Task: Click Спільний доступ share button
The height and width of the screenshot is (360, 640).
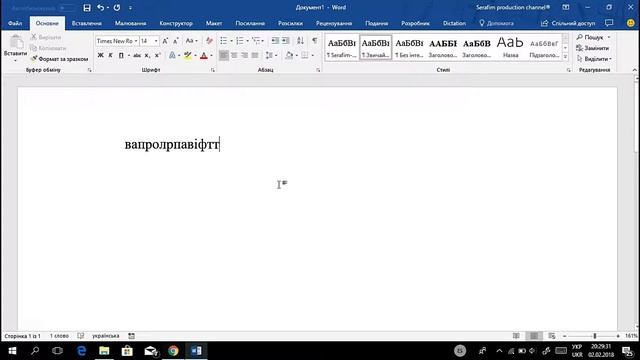Action: pos(568,23)
